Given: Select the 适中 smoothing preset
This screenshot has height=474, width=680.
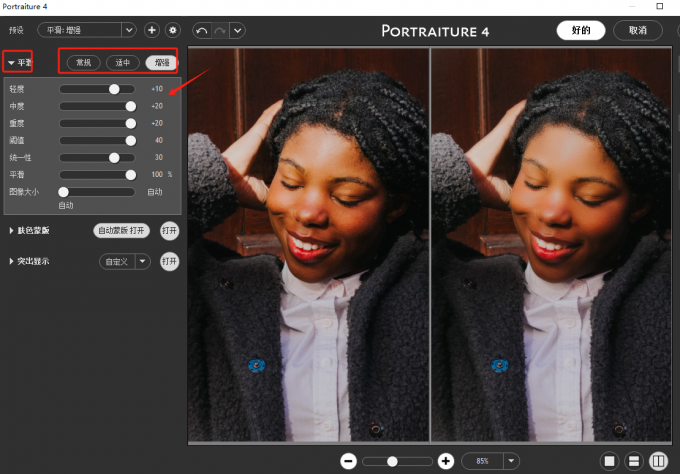Looking at the screenshot, I should pyautogui.click(x=123, y=63).
